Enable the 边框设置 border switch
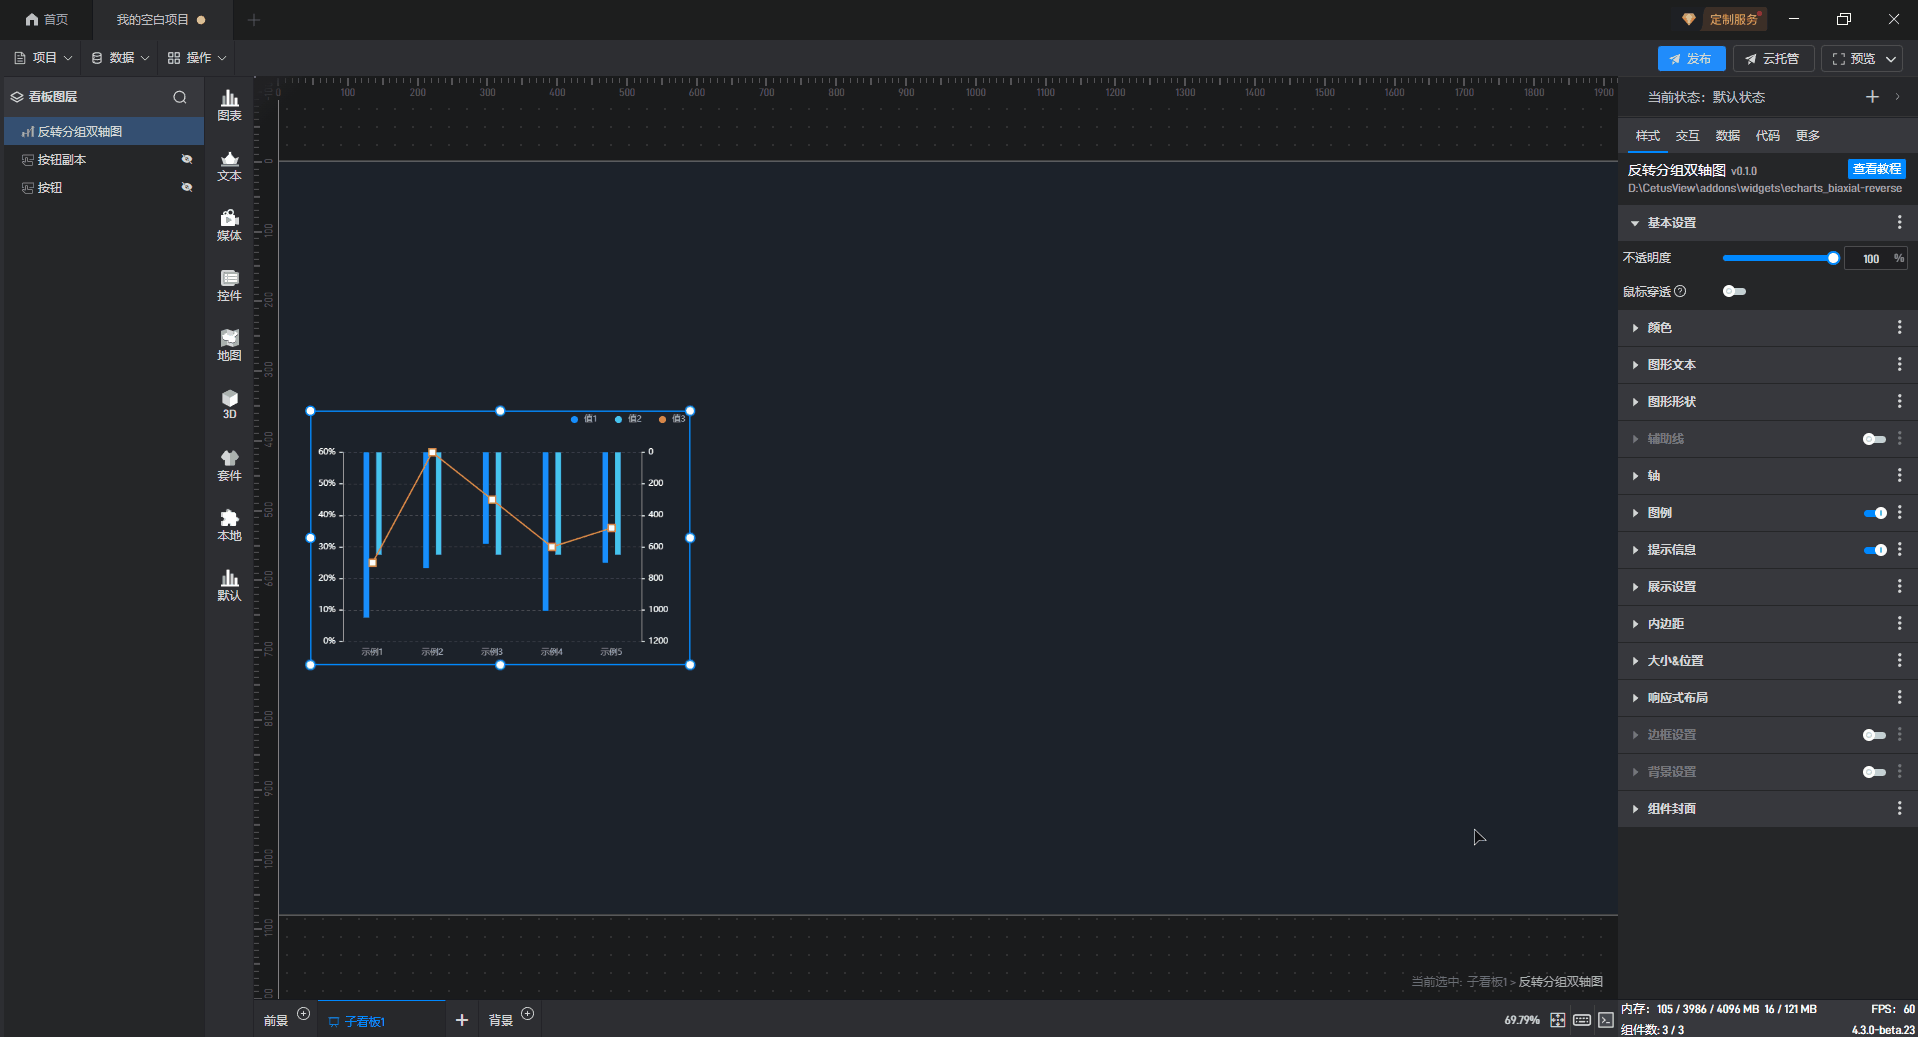 [x=1874, y=735]
